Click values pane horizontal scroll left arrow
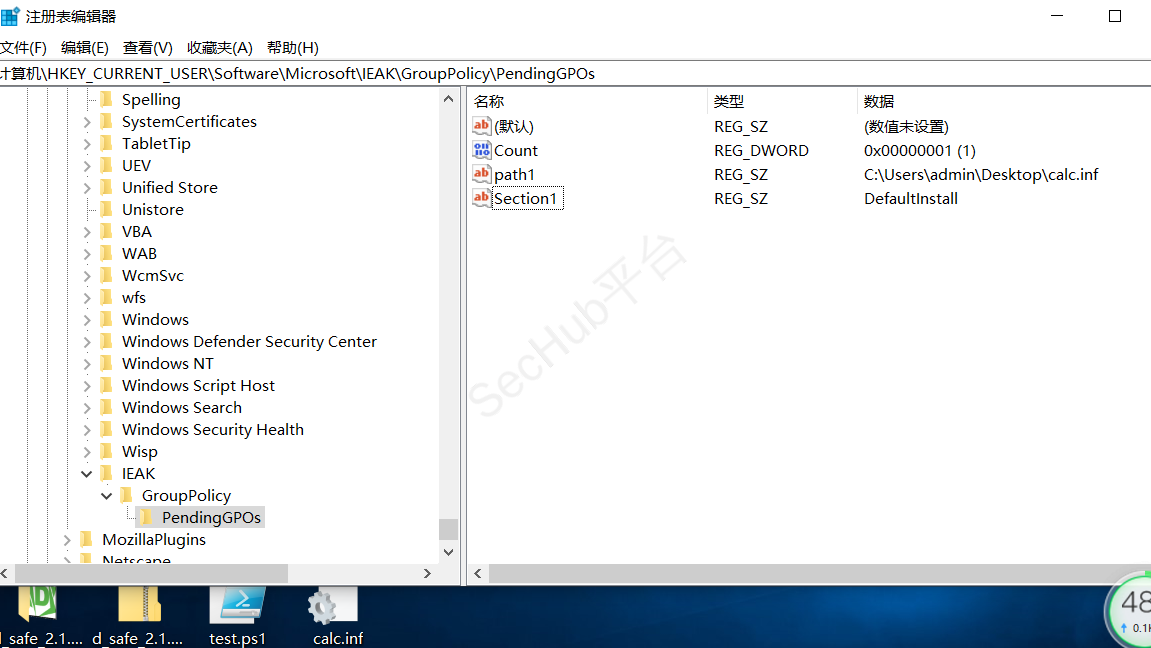This screenshot has height=648, width=1151. 478,573
